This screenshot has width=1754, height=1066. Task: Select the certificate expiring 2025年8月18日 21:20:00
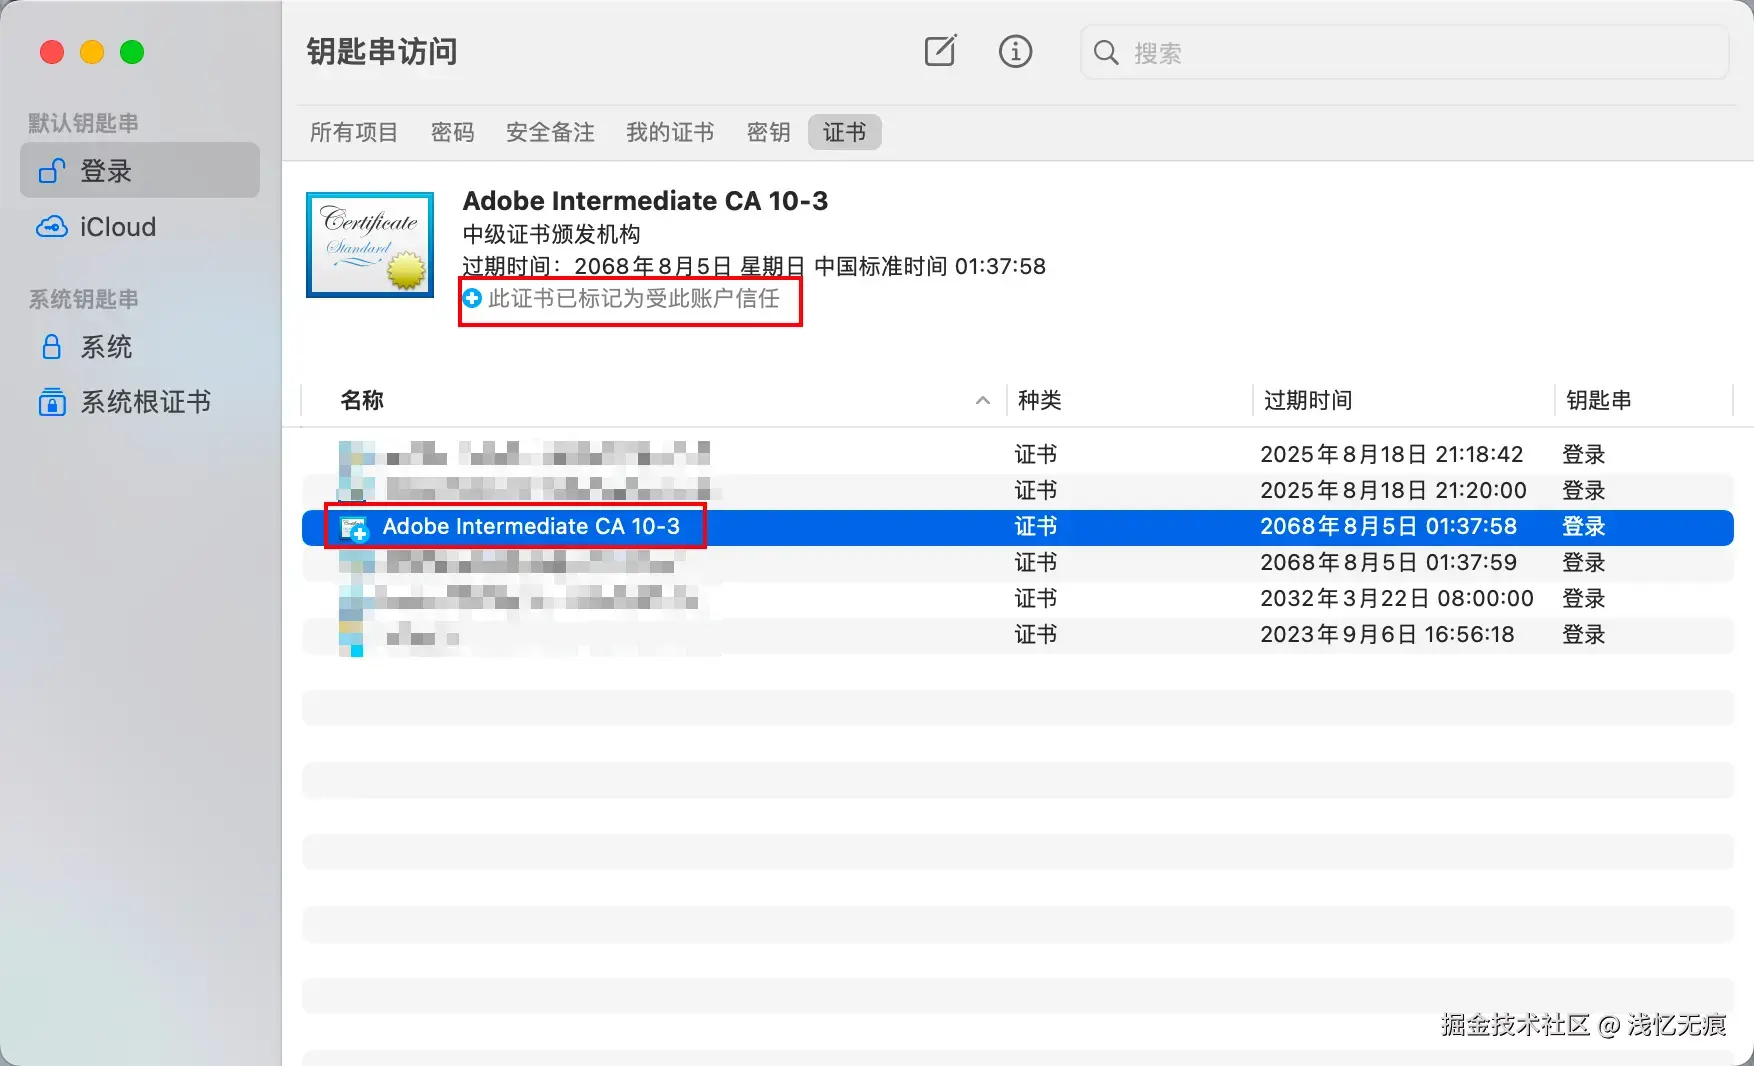click(x=1018, y=491)
